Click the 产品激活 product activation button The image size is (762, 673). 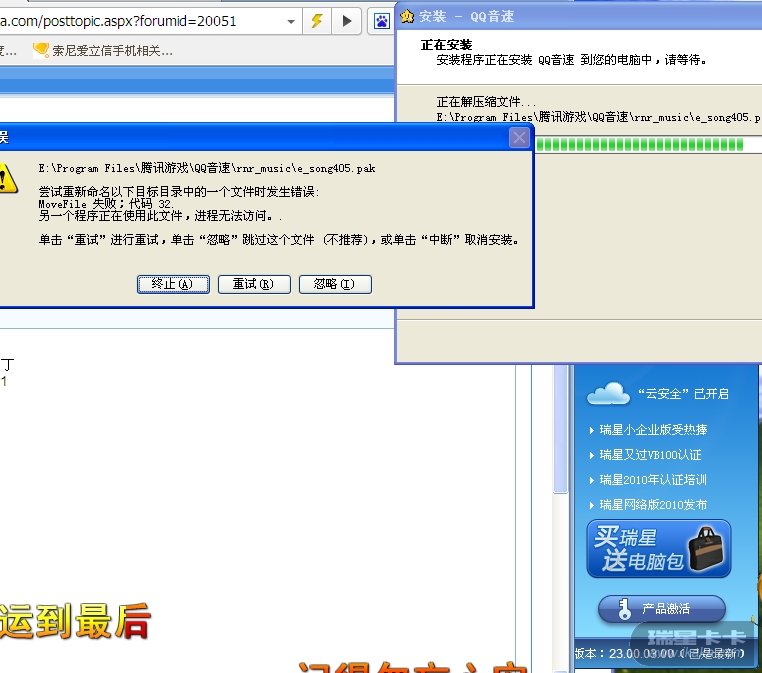(x=662, y=609)
